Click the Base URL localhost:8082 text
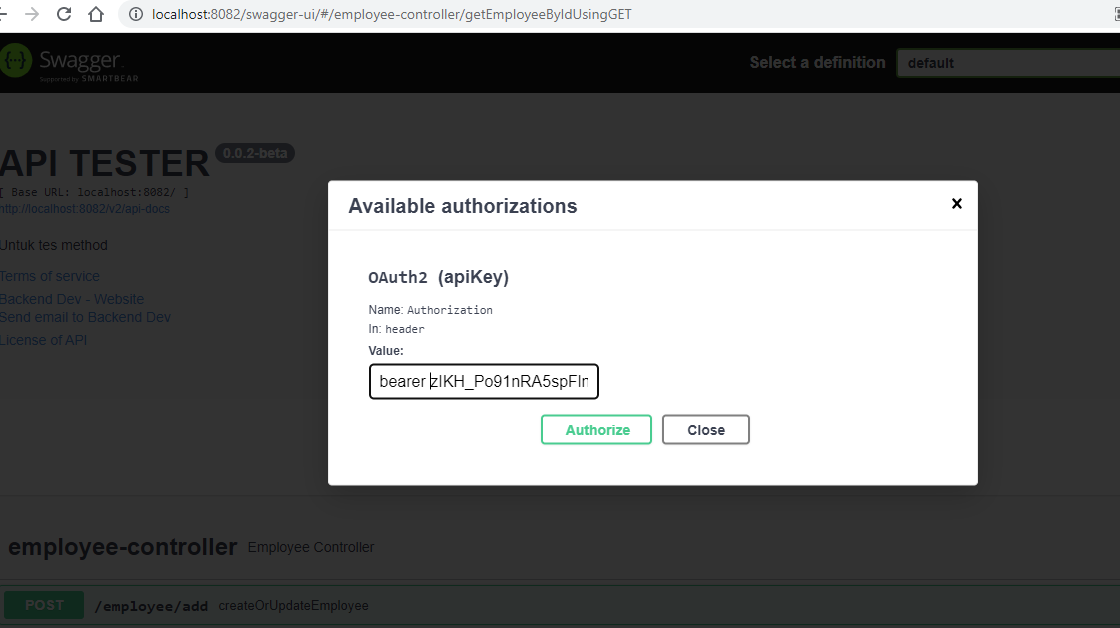Viewport: 1120px width, 628px height. pyautogui.click(x=95, y=192)
